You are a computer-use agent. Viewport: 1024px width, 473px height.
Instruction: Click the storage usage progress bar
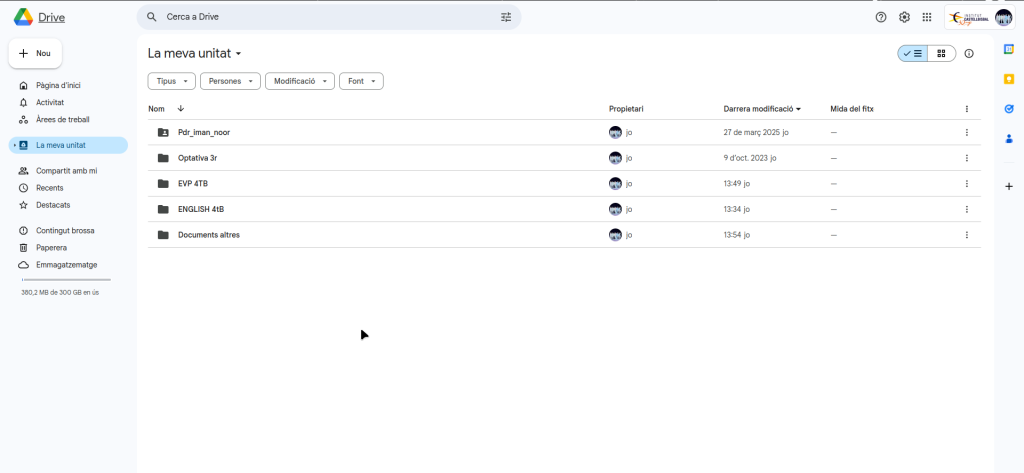click(66, 280)
